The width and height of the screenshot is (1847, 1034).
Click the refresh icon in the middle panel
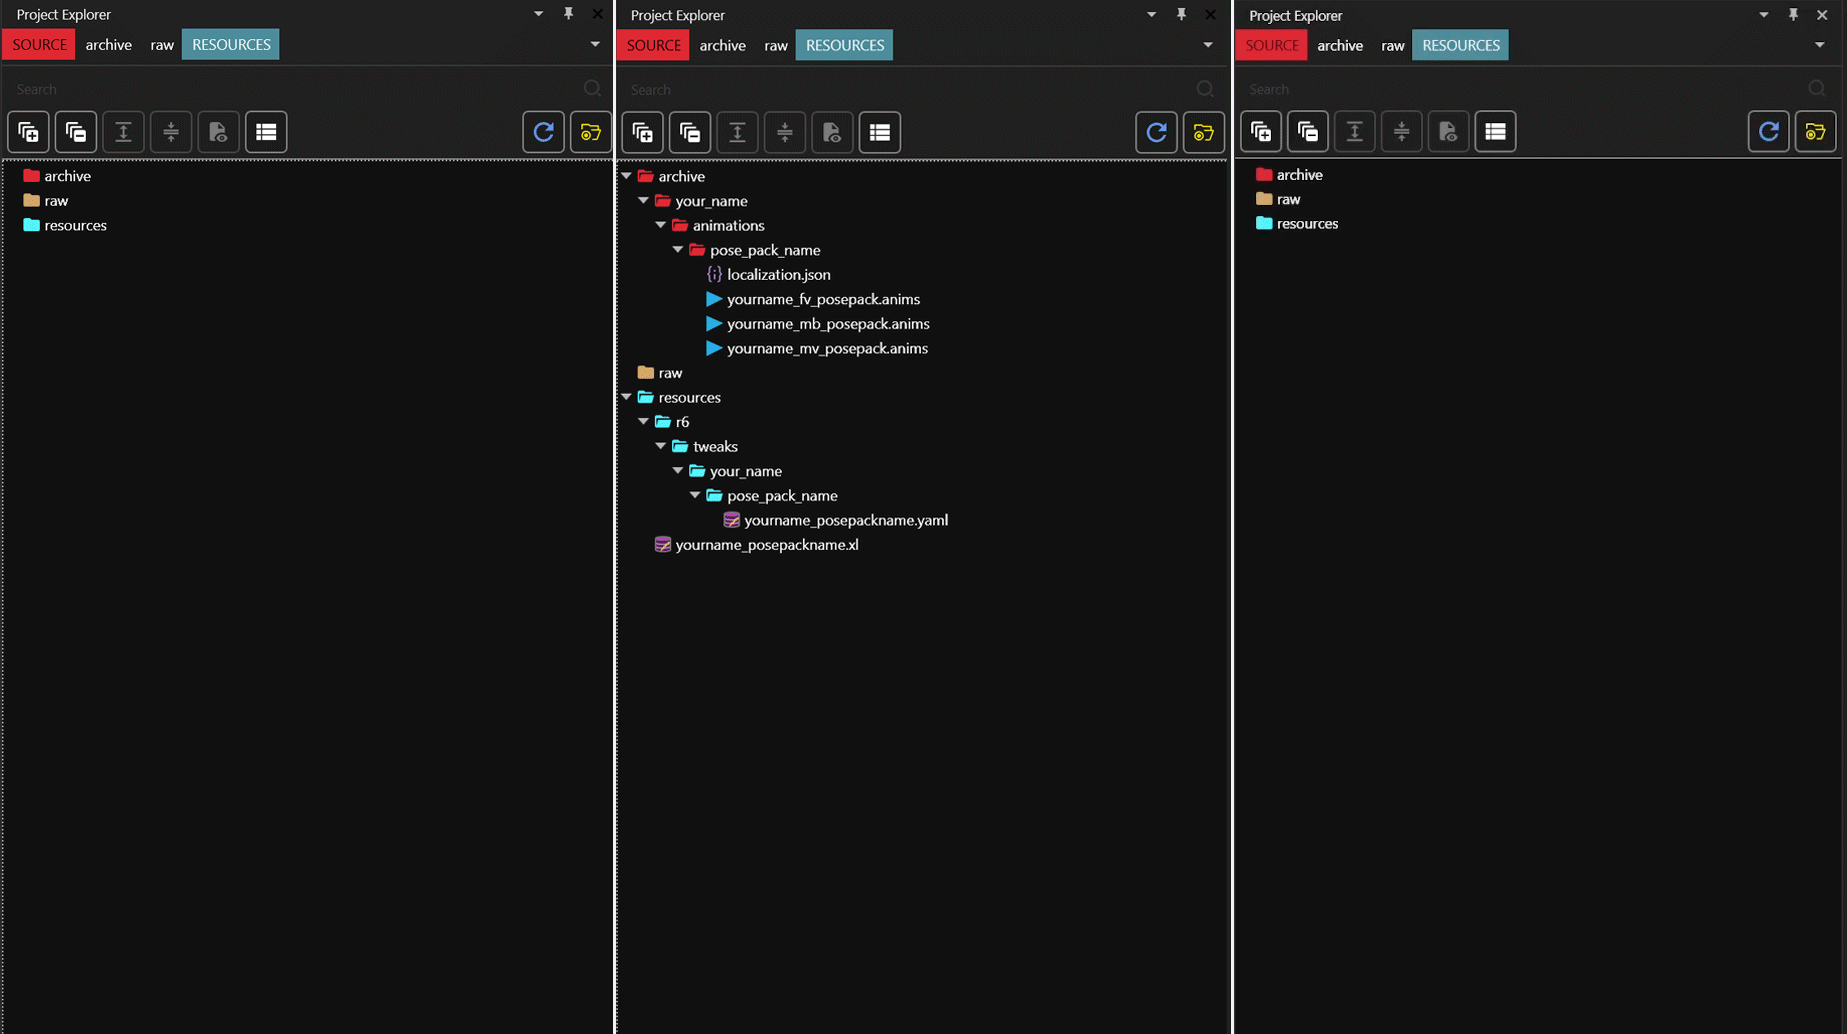1156,132
